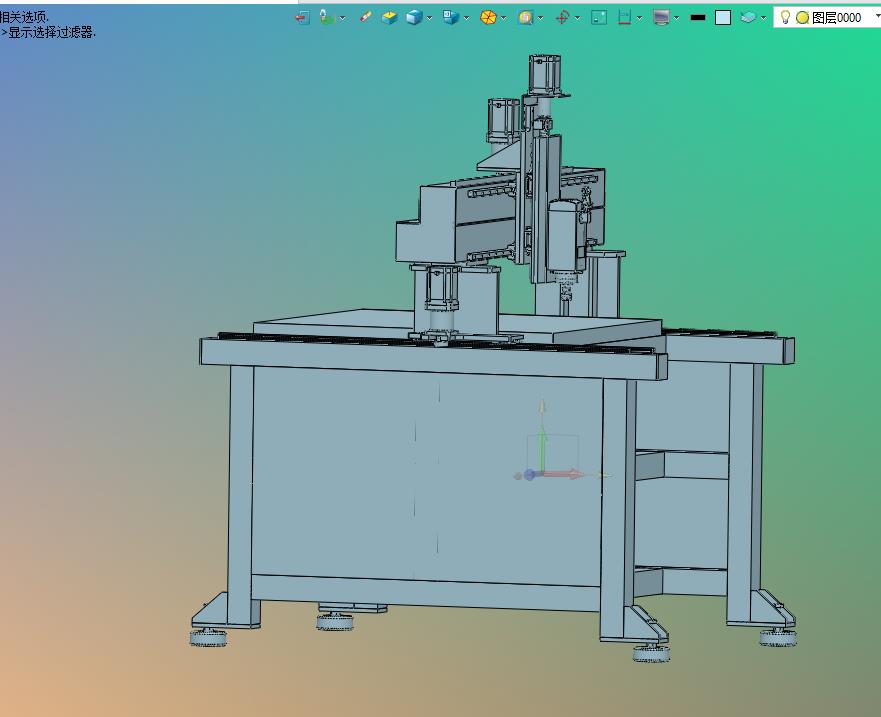Open the monitor display dropdown arrow
881x717 pixels.
click(x=676, y=18)
